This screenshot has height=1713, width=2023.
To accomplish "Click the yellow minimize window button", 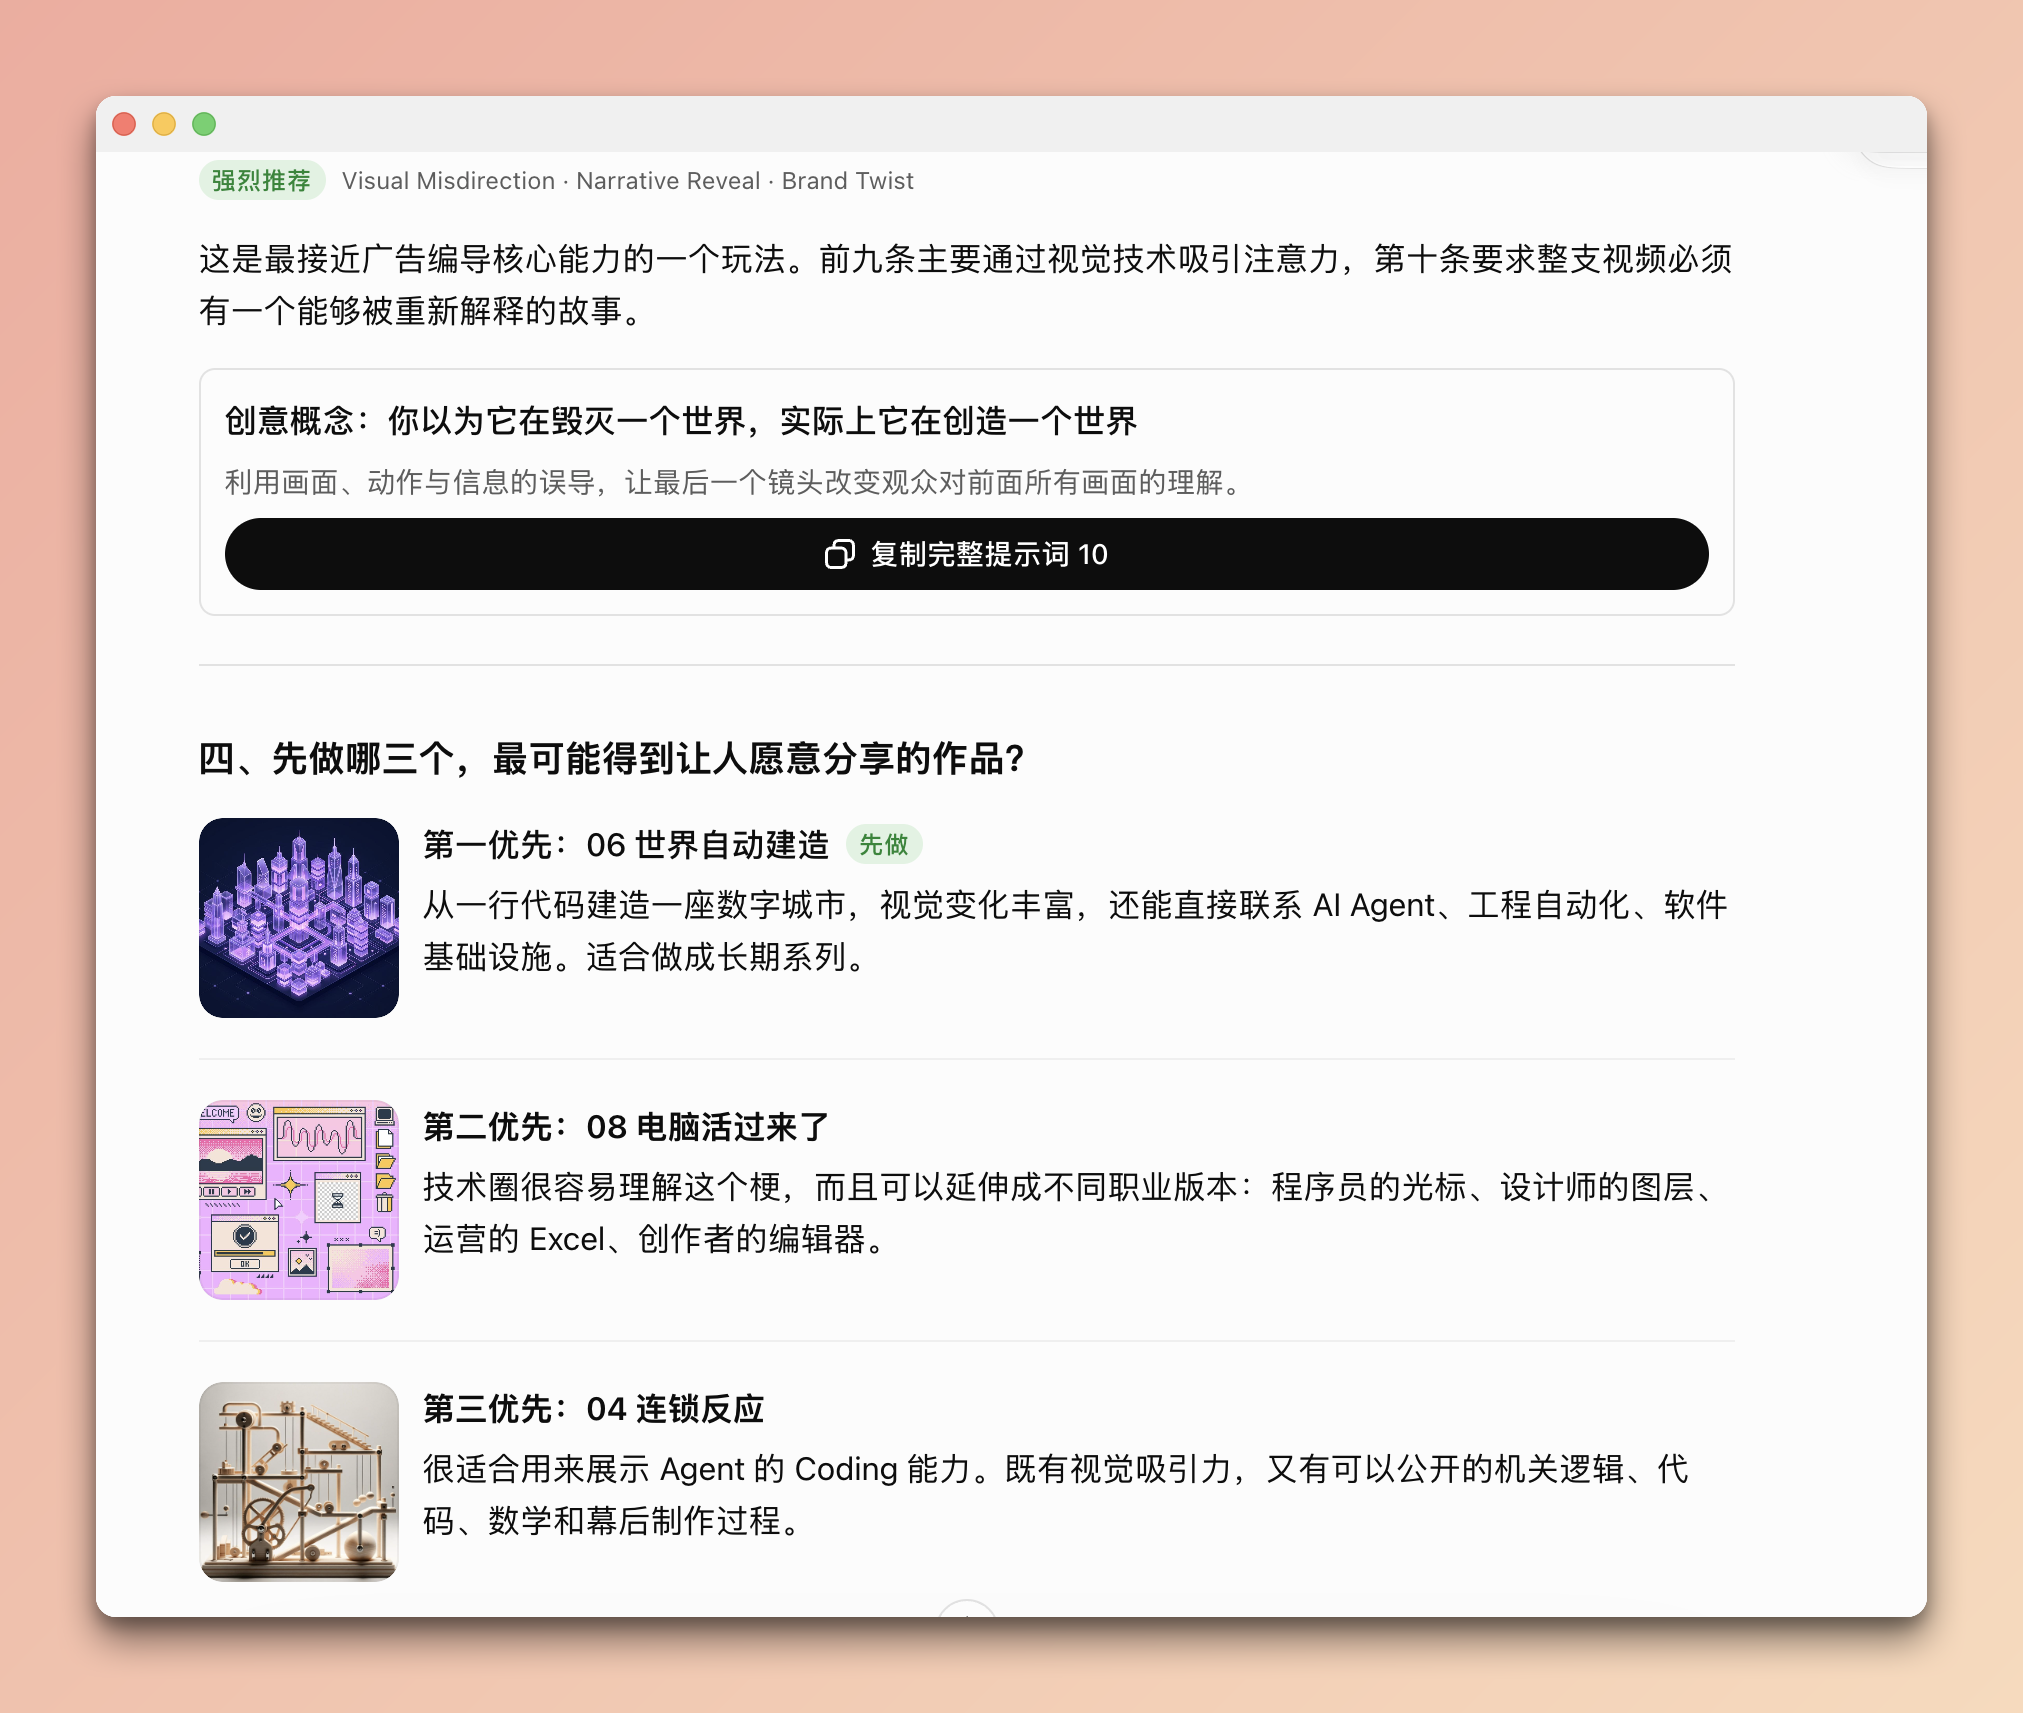I will 164,124.
